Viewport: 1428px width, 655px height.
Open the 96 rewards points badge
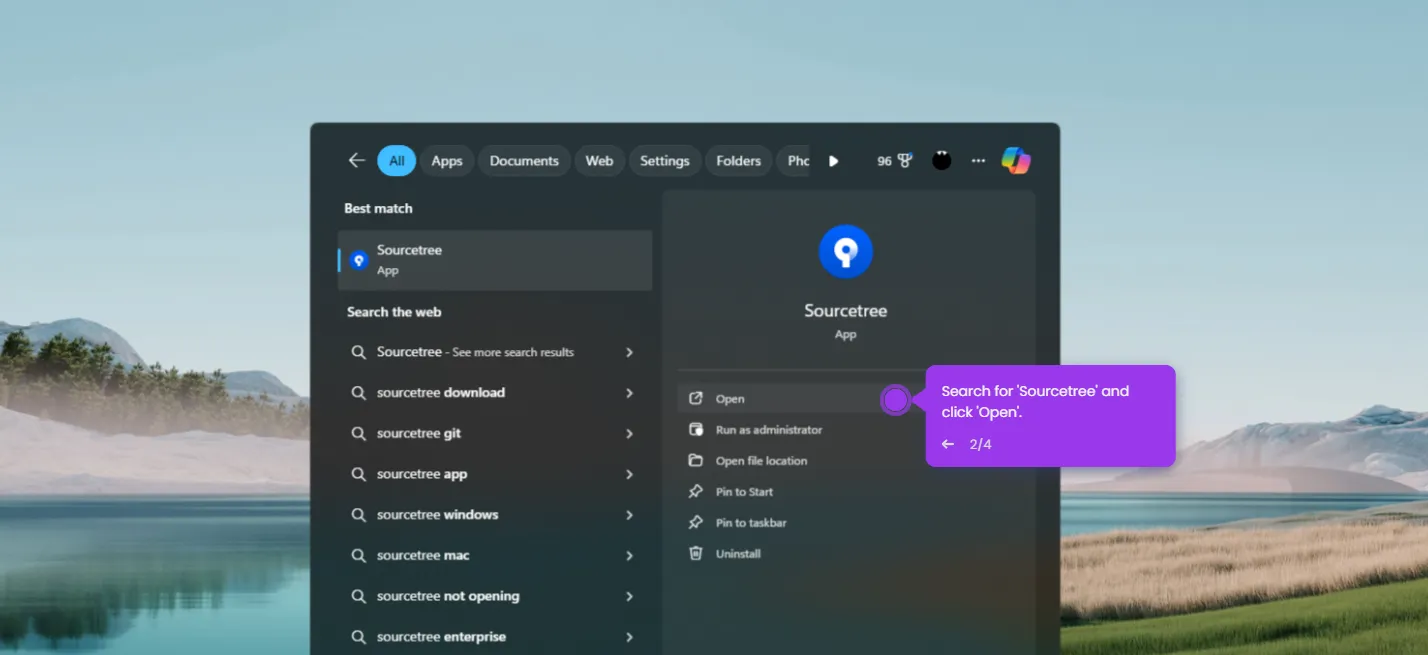pos(895,161)
